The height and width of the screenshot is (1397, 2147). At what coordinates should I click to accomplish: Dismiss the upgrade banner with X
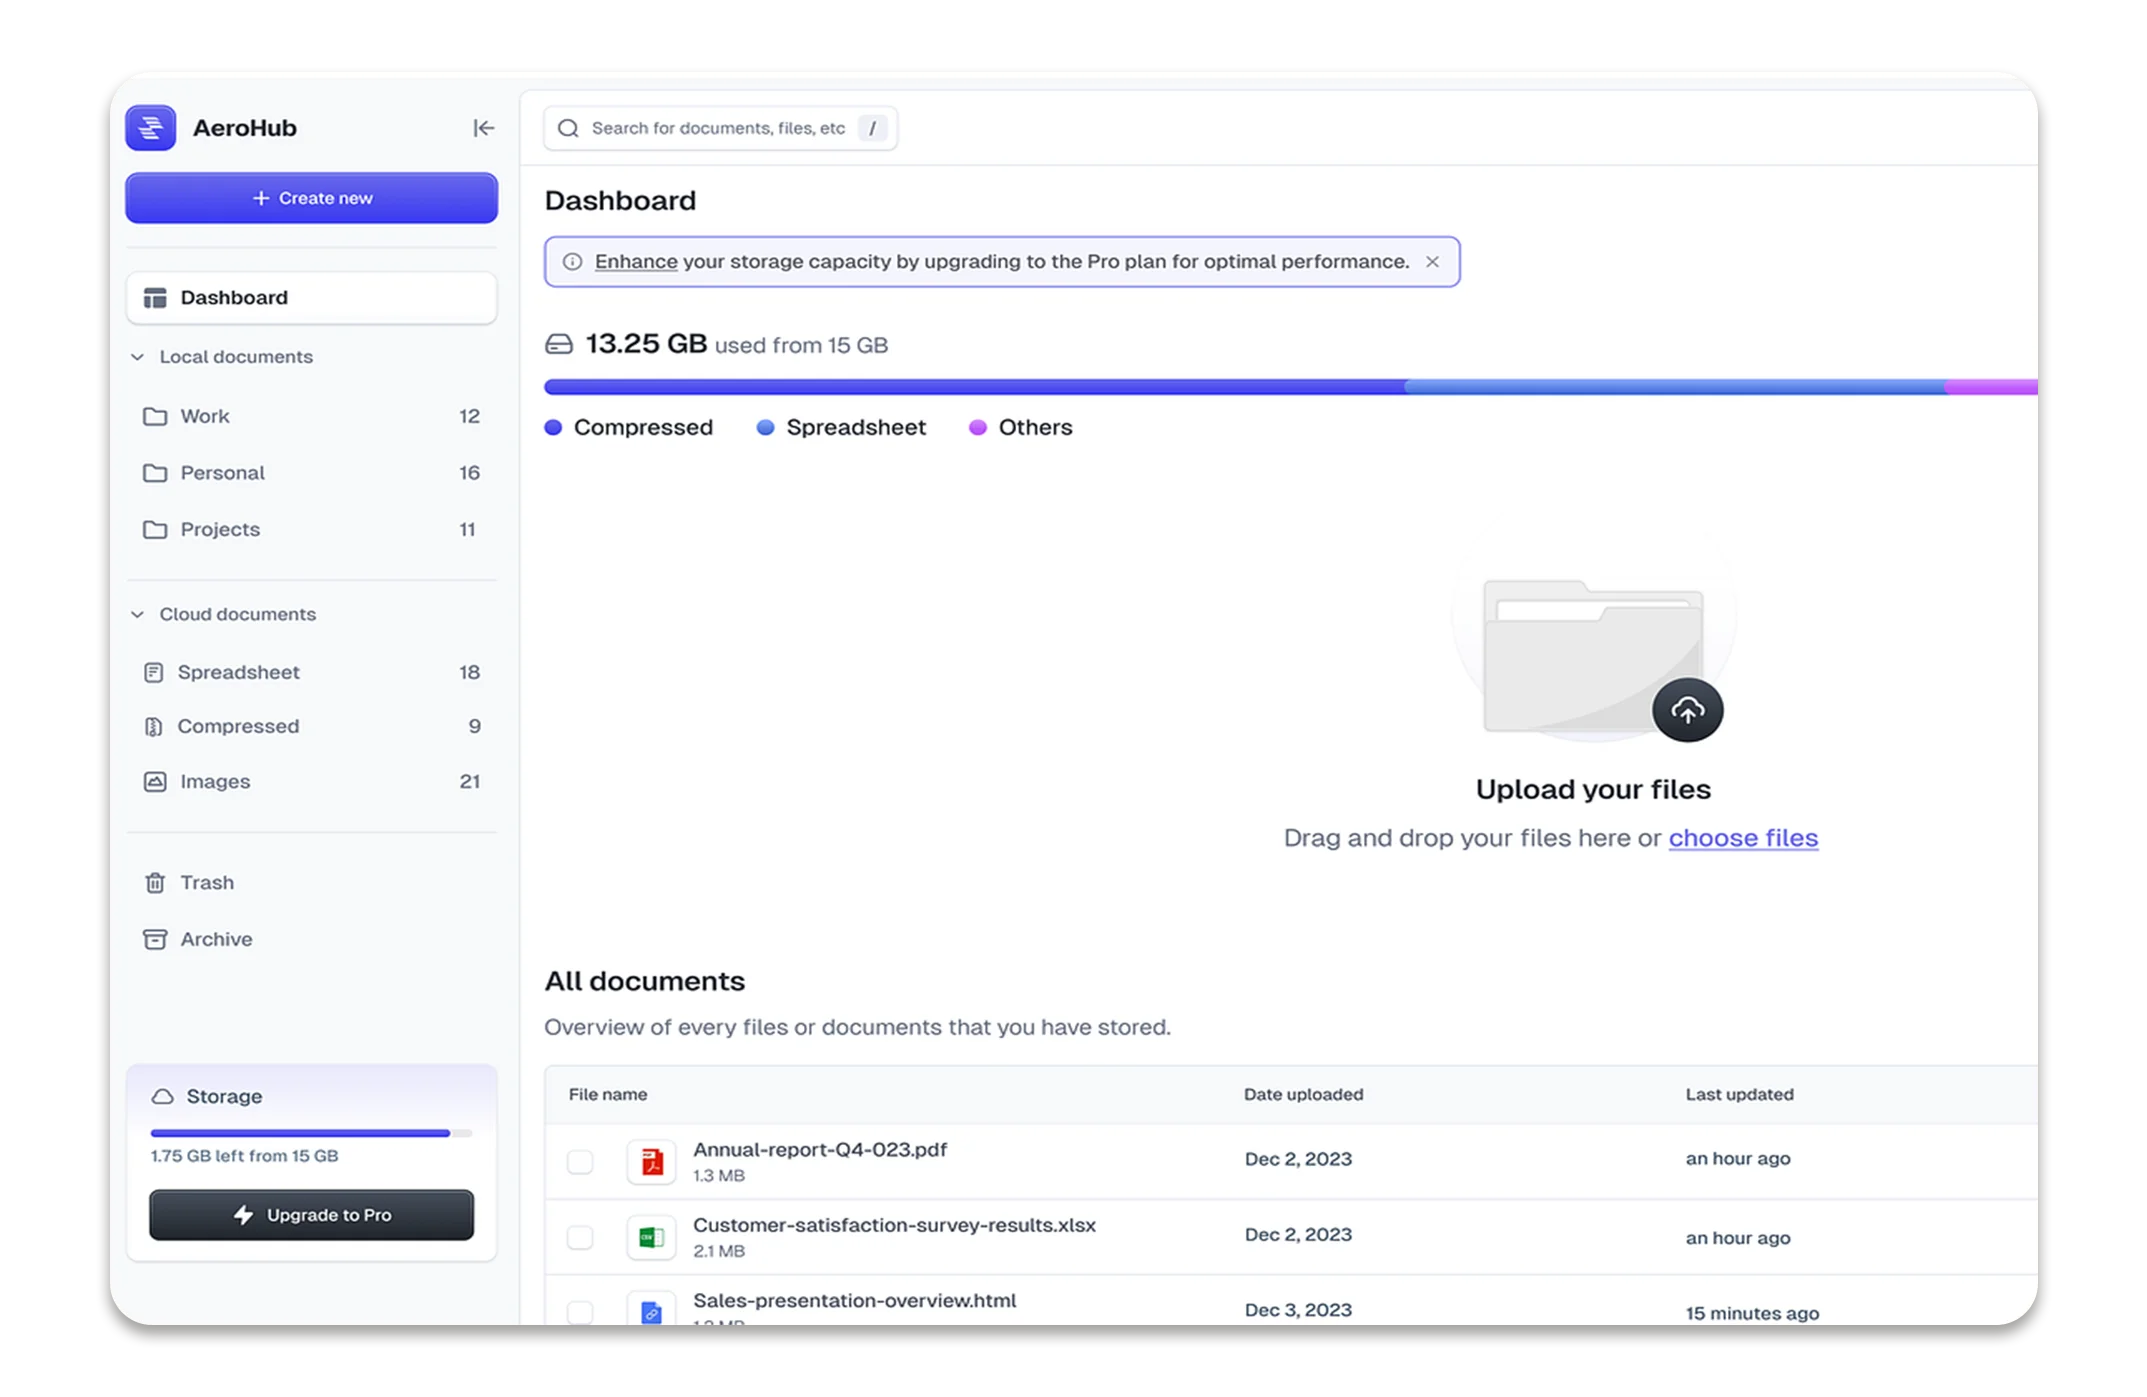coord(1432,262)
